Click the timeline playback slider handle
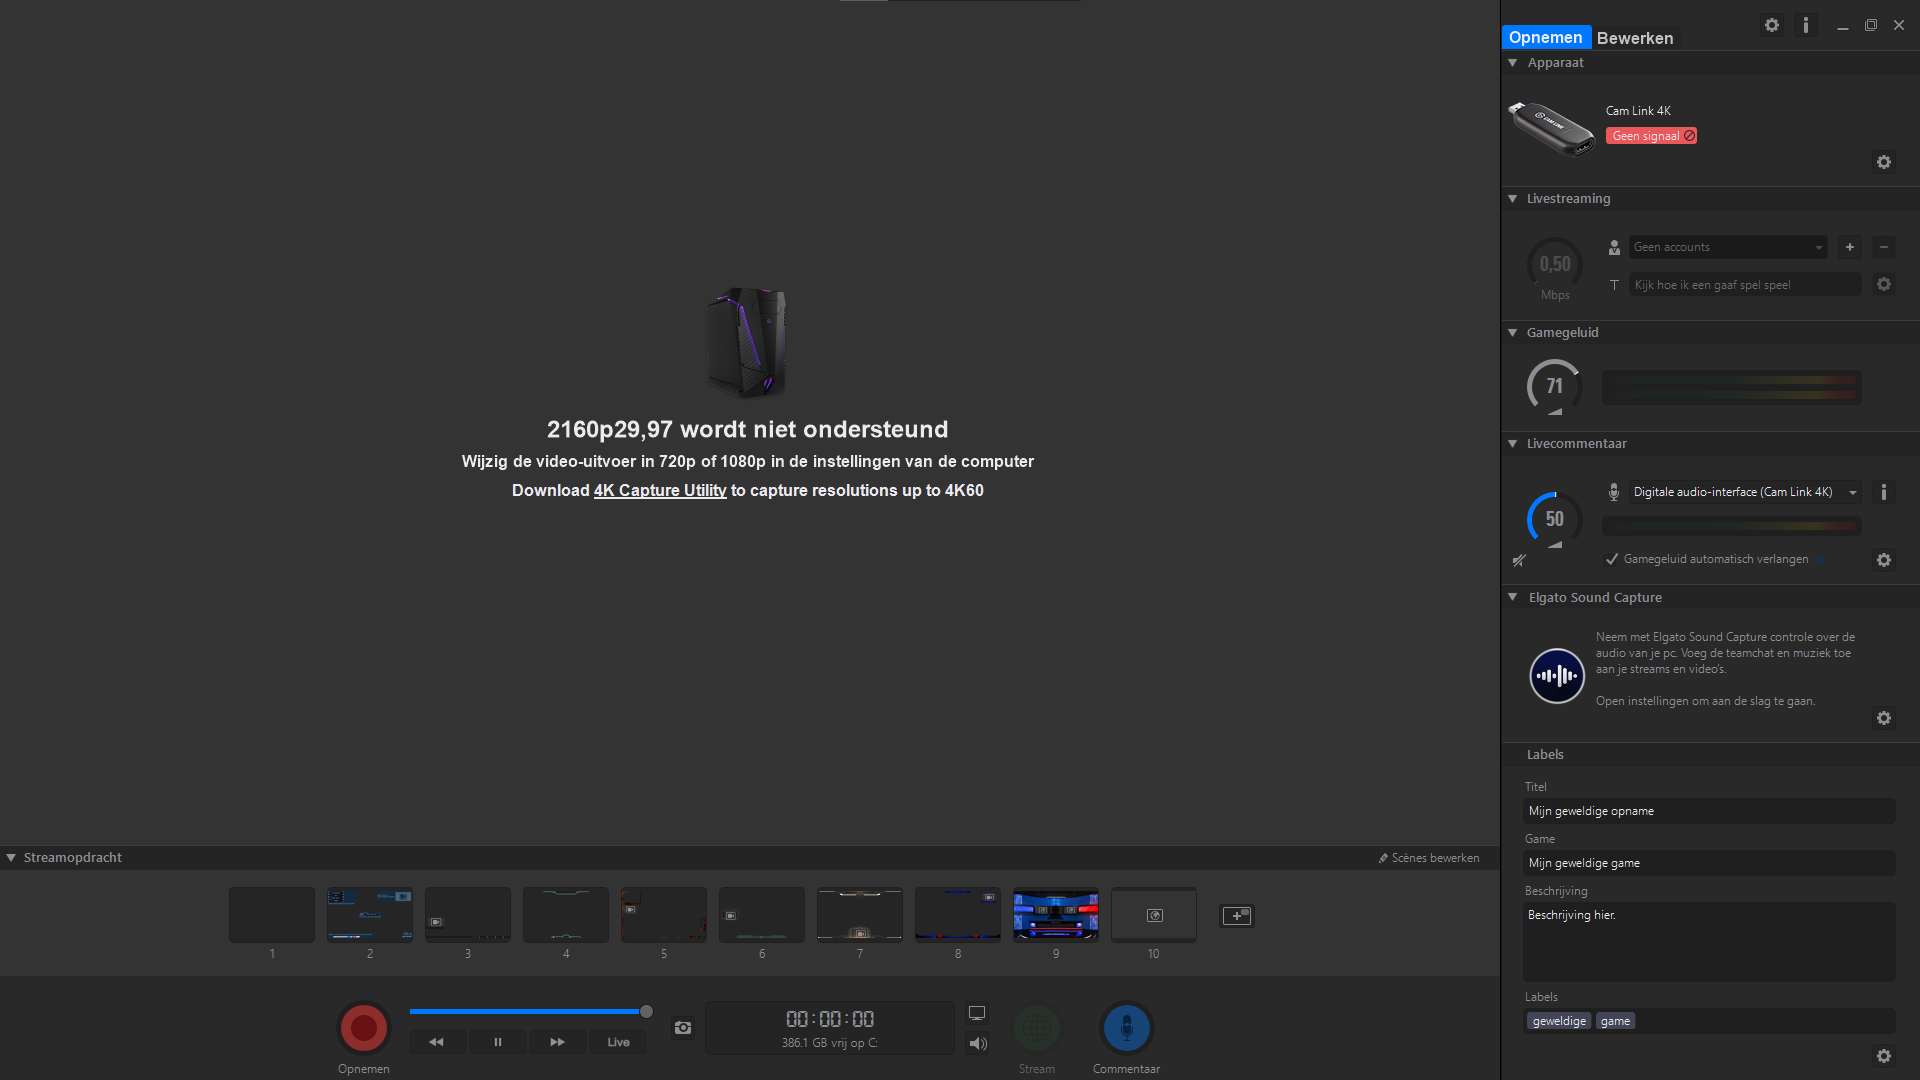The image size is (1920, 1080). pyautogui.click(x=647, y=1012)
